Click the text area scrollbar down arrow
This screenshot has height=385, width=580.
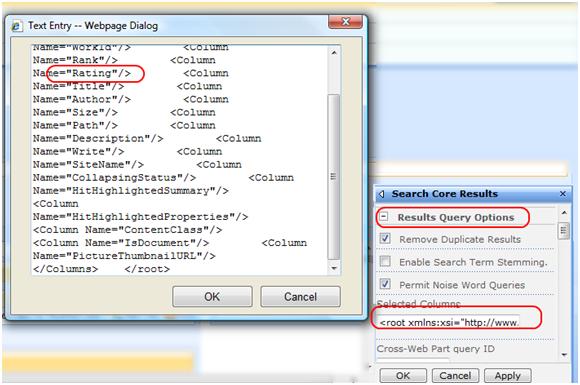[x=334, y=268]
